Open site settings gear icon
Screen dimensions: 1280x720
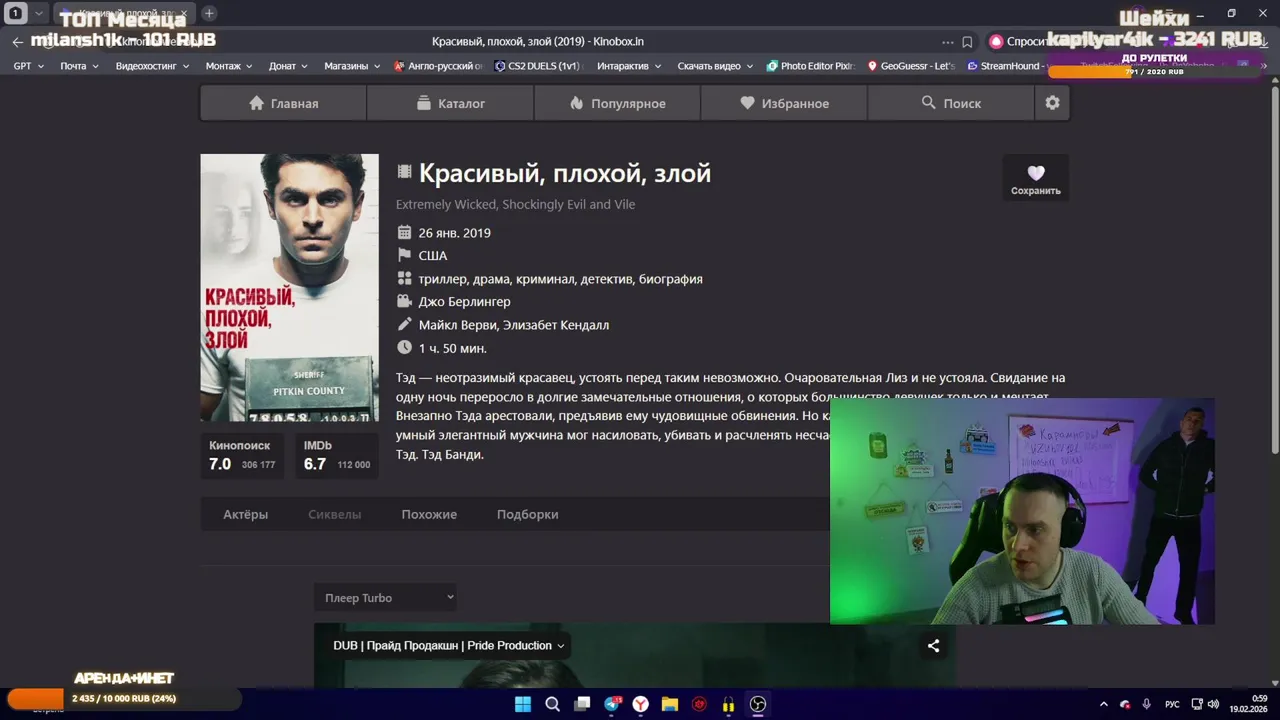[x=1052, y=103]
